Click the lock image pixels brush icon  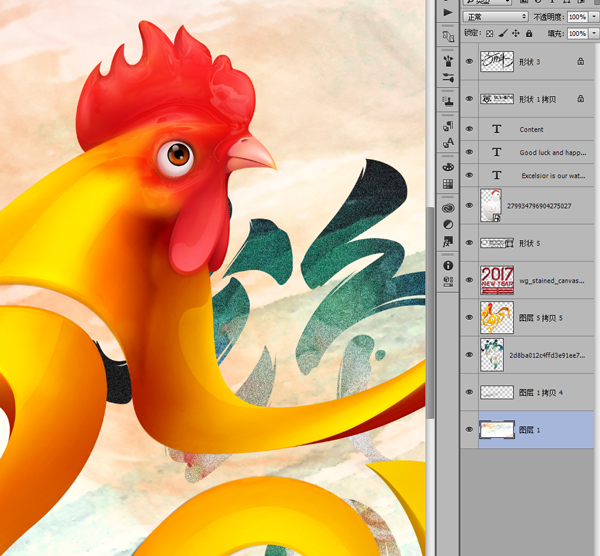click(x=503, y=33)
